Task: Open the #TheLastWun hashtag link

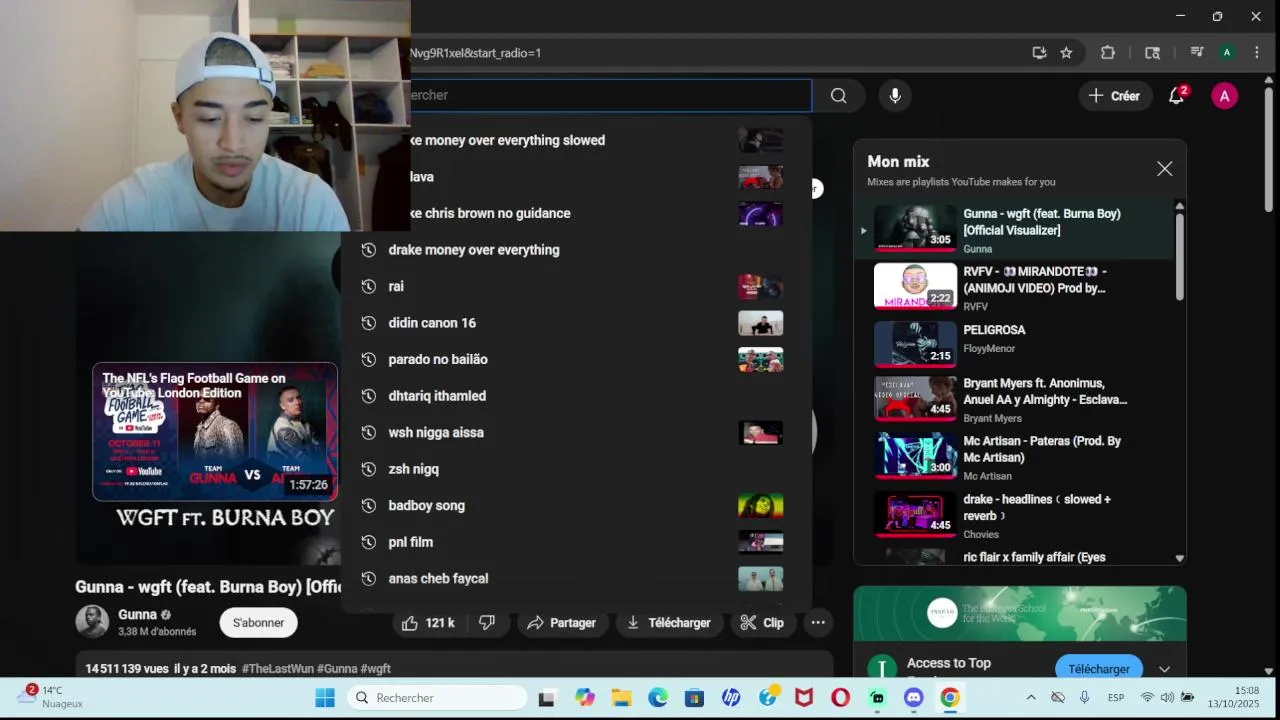Action: click(279, 669)
